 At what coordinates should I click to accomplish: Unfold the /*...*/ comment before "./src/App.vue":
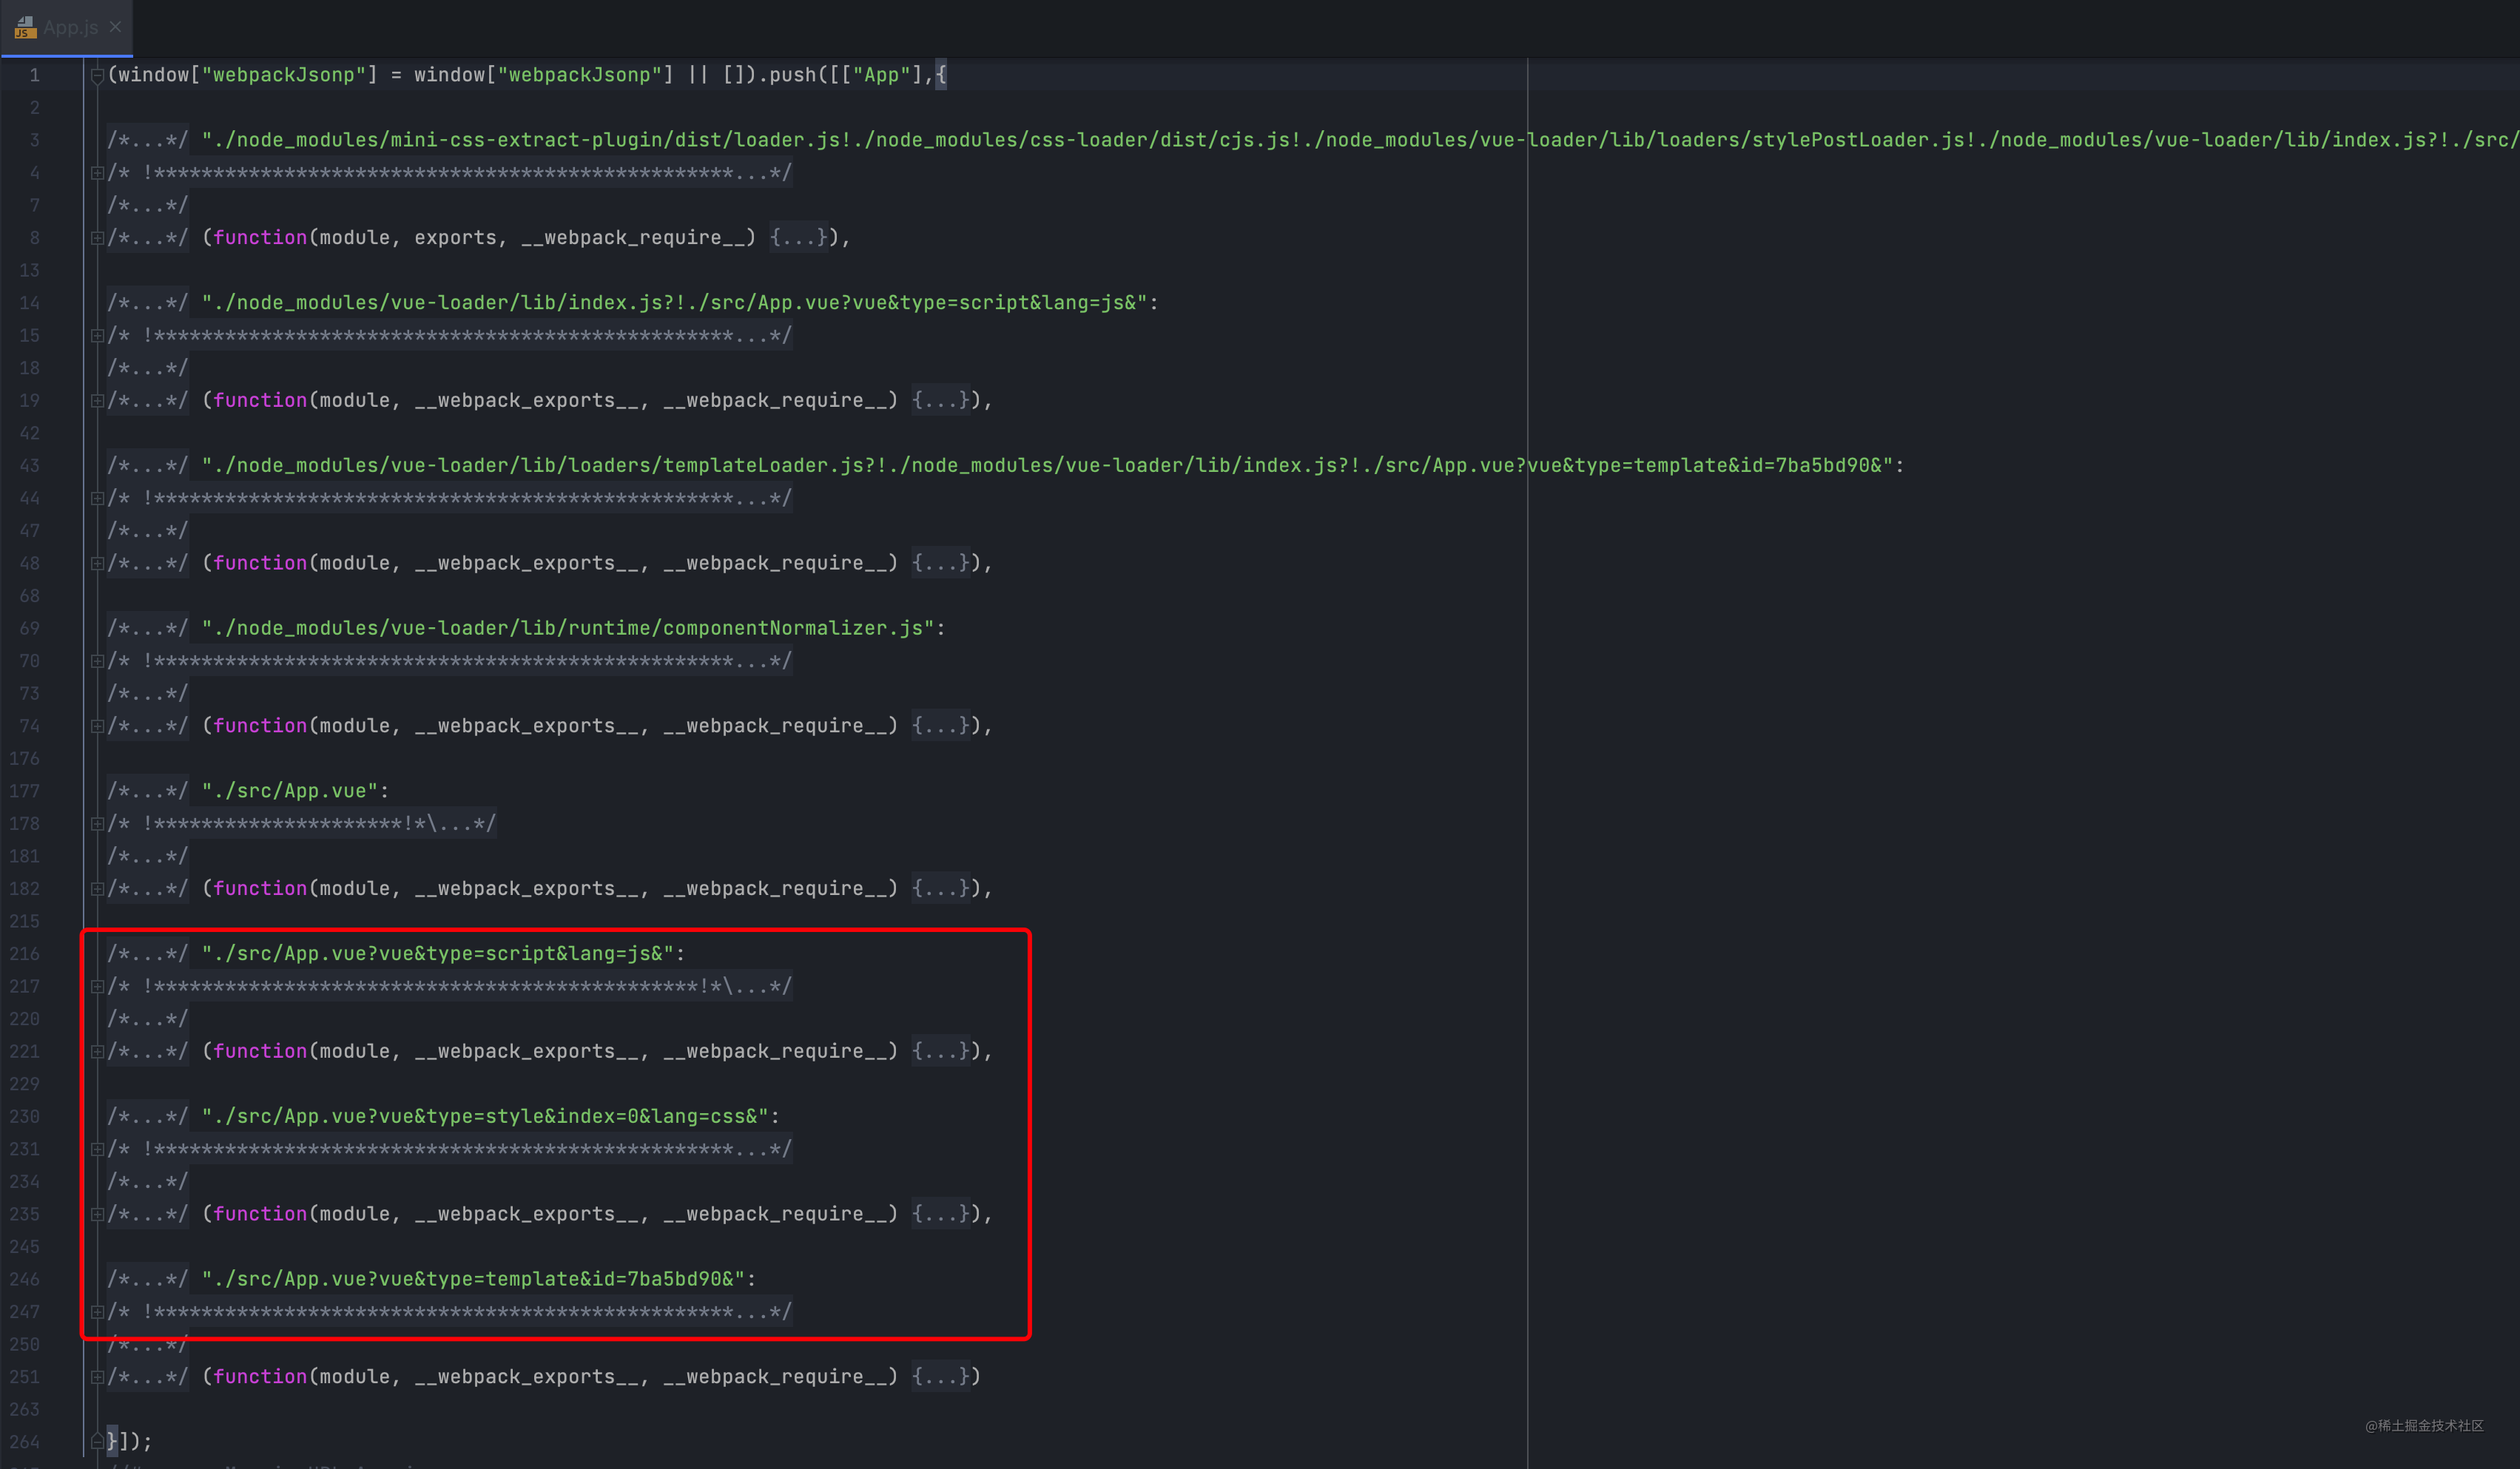(x=147, y=791)
